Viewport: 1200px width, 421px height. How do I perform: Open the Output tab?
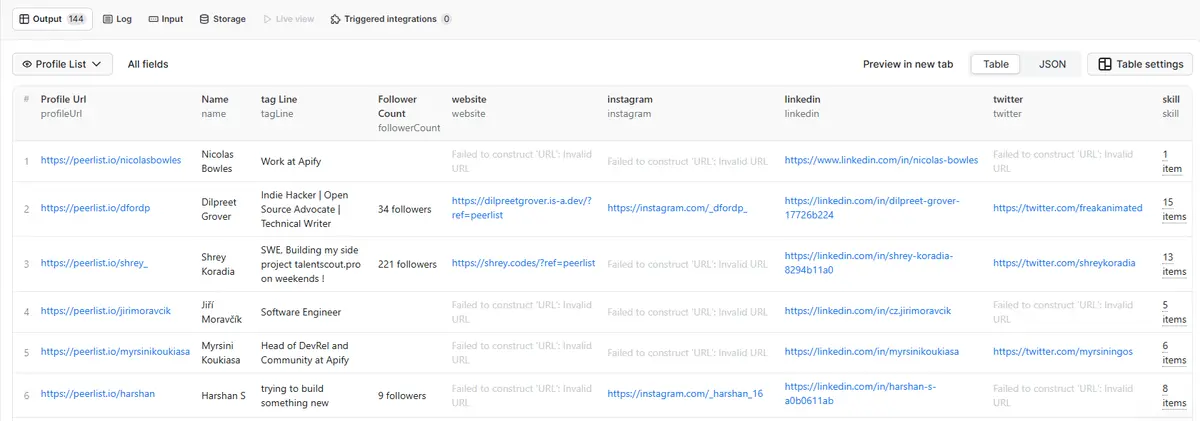pyautogui.click(x=52, y=19)
